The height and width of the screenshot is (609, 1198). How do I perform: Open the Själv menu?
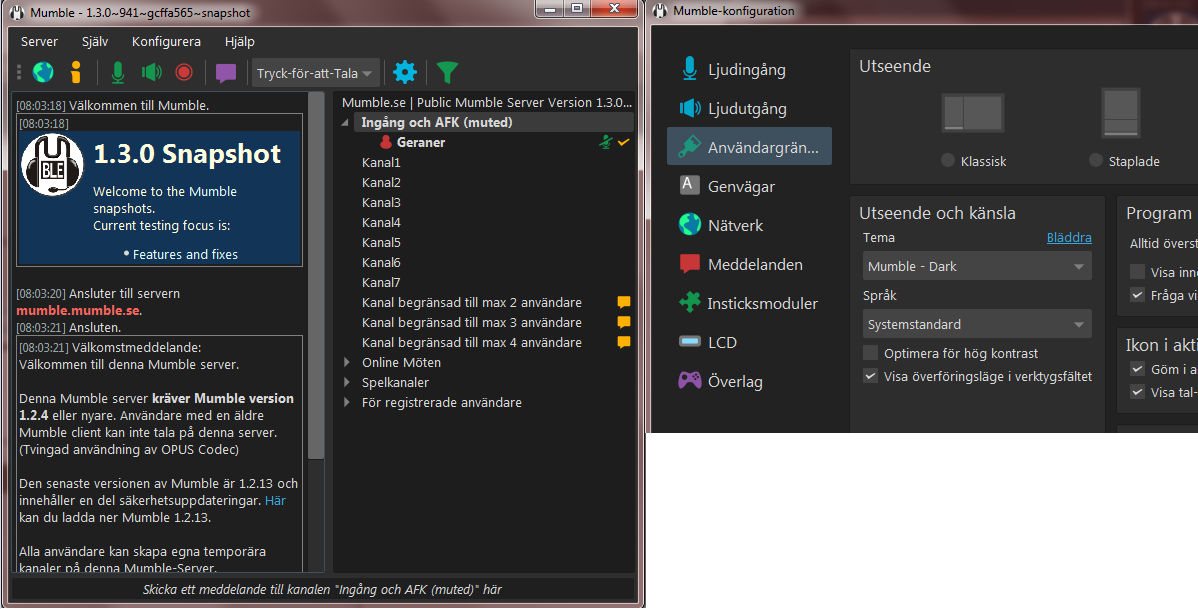pos(95,41)
